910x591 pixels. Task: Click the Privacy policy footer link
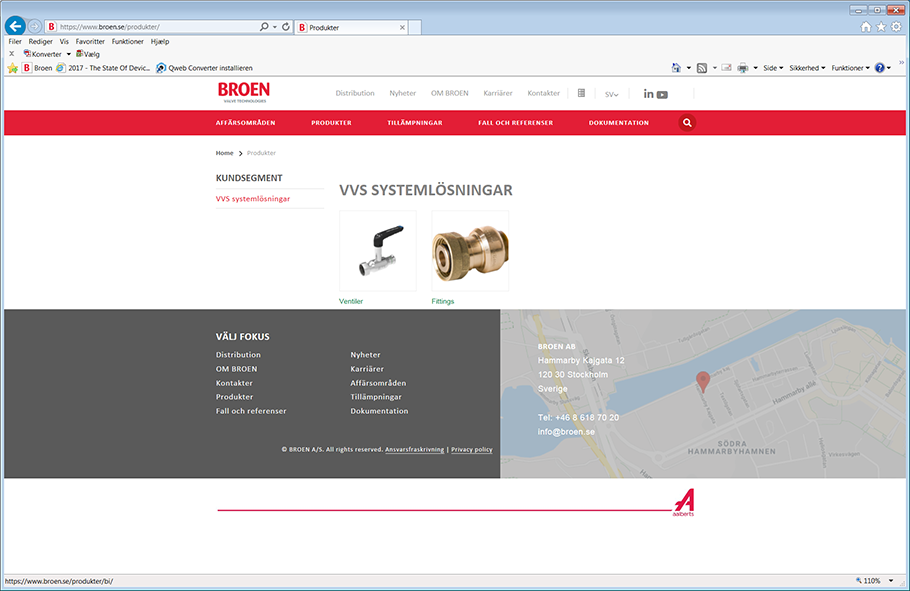472,449
